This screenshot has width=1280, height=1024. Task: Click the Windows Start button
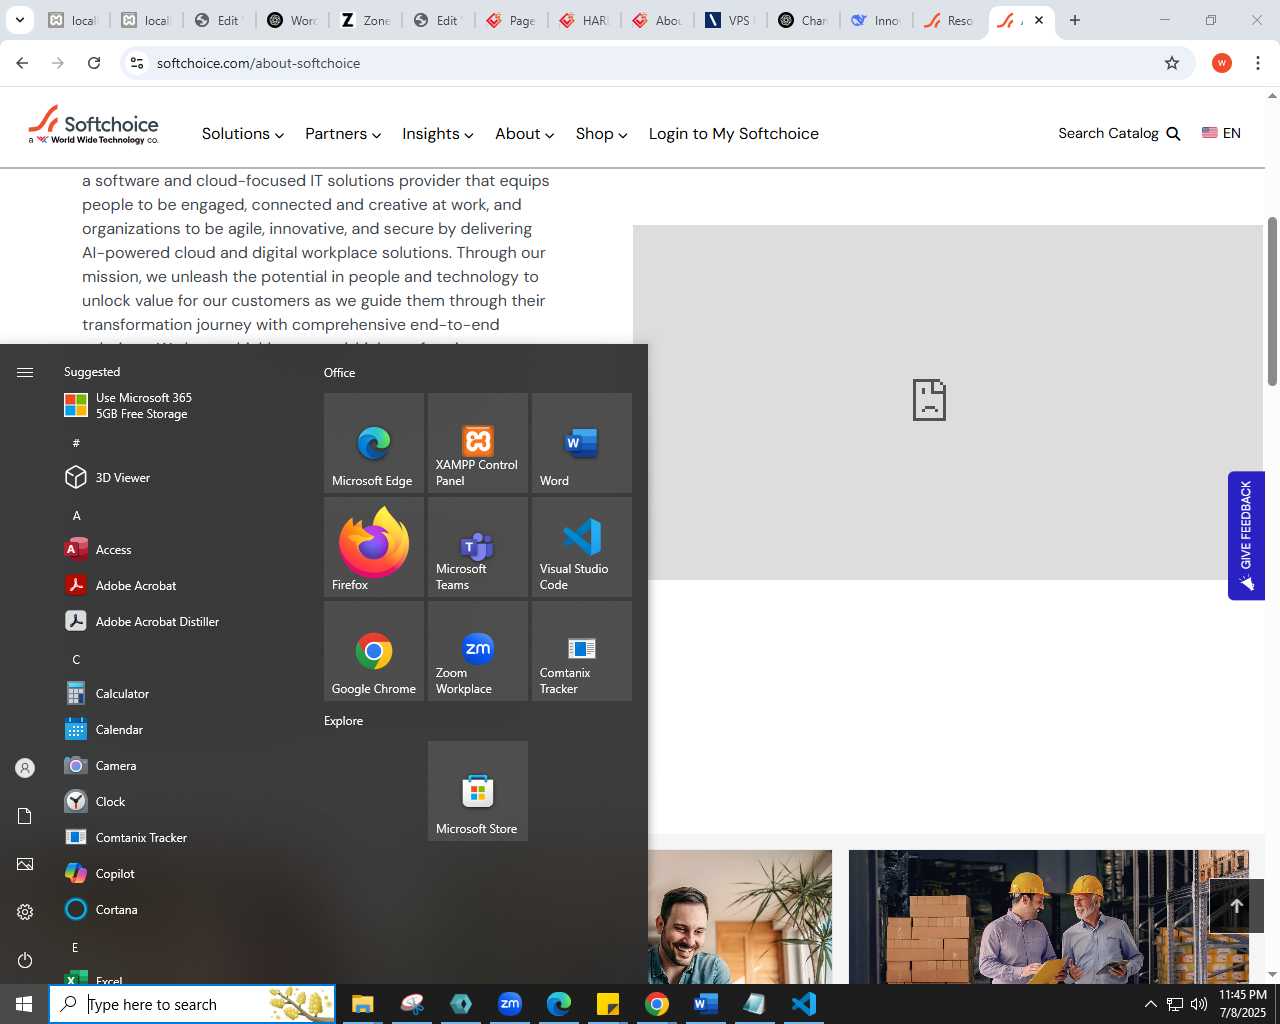click(x=24, y=1004)
